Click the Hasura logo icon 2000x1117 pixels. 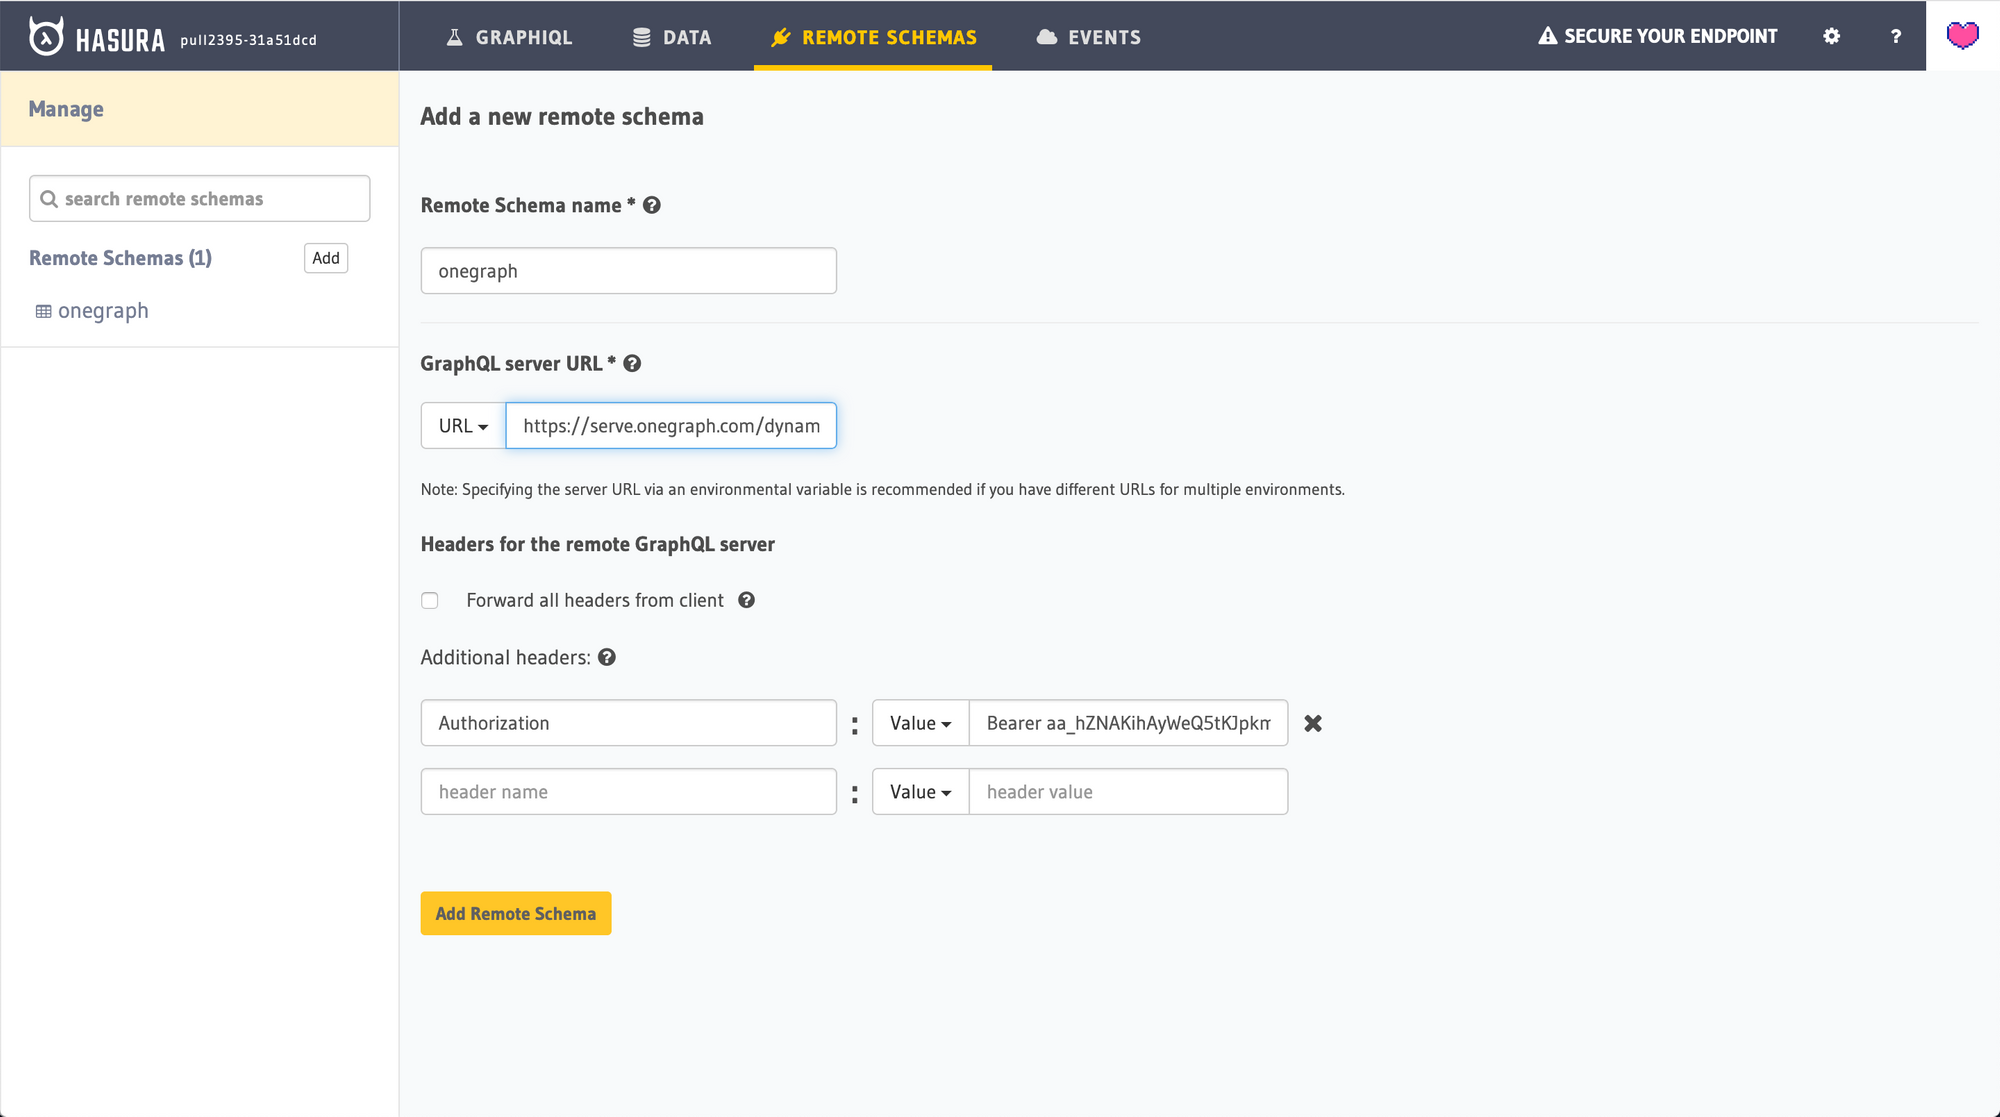tap(46, 37)
